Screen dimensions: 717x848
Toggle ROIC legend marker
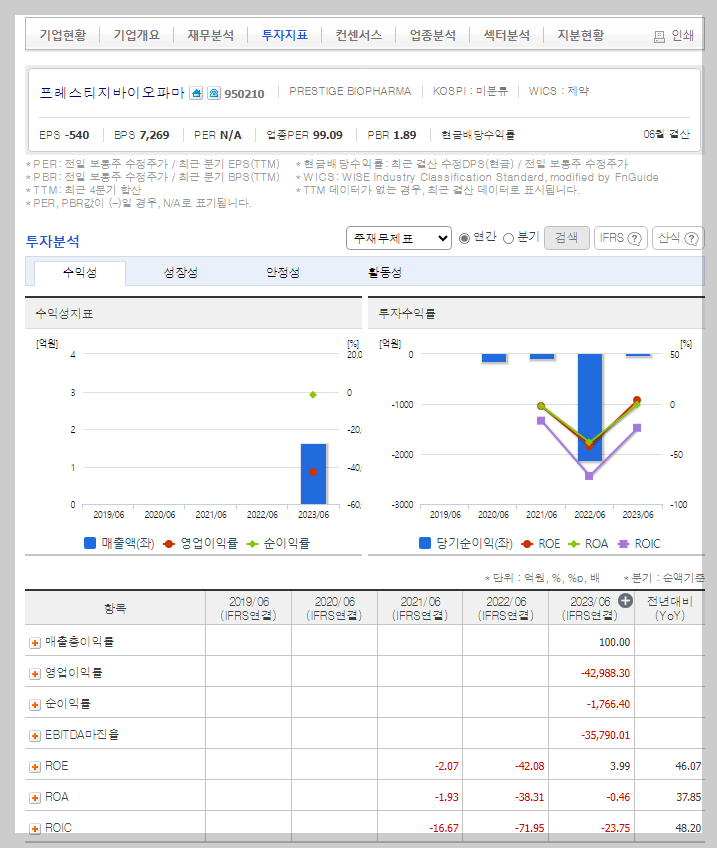[623, 544]
